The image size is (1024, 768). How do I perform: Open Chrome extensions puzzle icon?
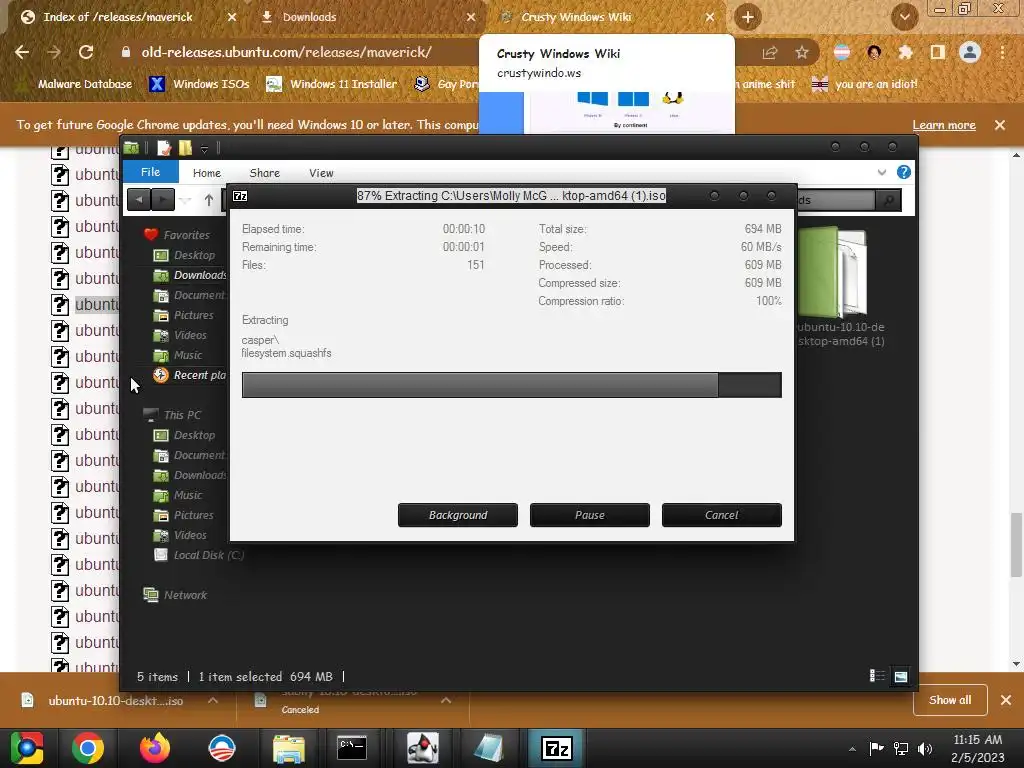[x=905, y=52]
